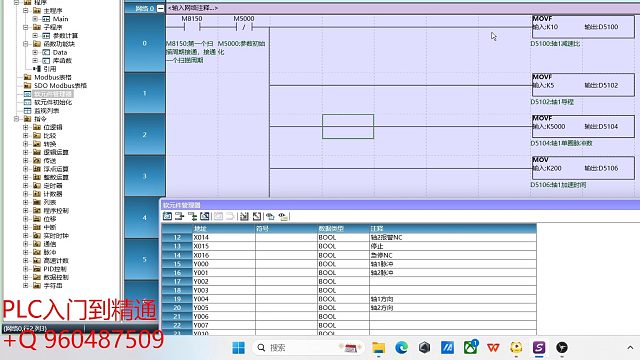Image resolution: width=640 pixels, height=360 pixels.
Task: Open purple S application on taskbar
Action: tap(539, 348)
